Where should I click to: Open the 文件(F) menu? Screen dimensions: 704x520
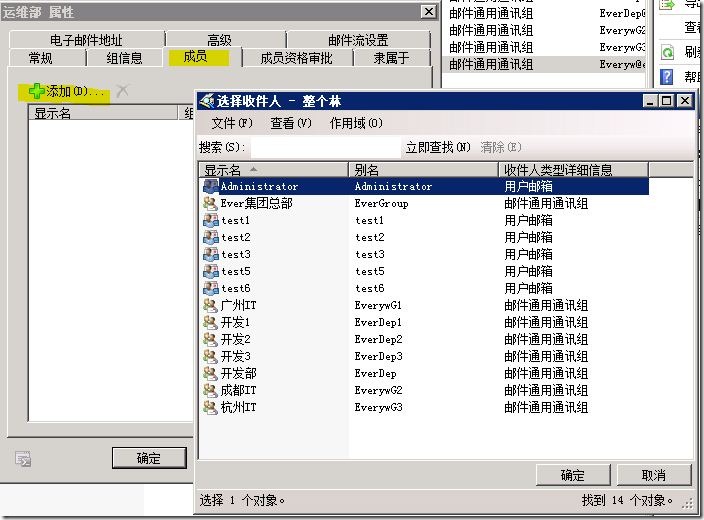(231, 123)
